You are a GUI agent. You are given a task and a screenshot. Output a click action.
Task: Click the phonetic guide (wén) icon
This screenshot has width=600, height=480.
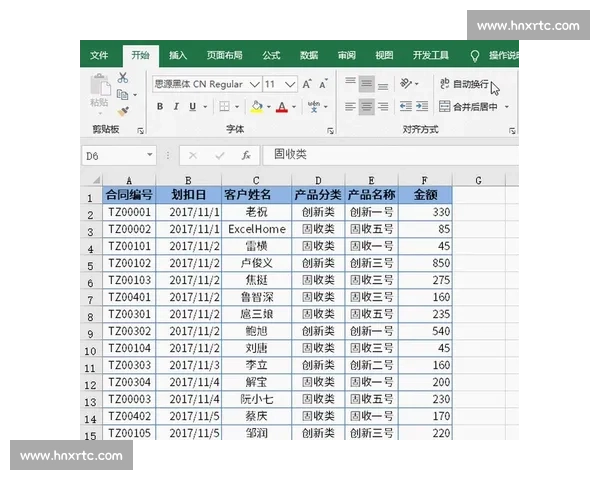click(314, 107)
